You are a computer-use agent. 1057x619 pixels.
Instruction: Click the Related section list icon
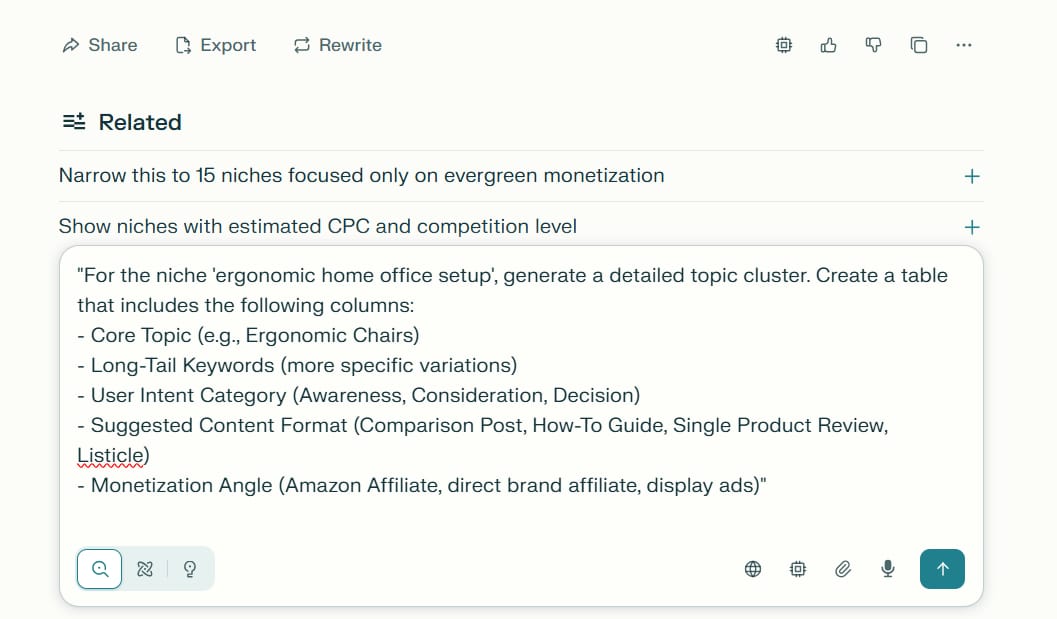tap(74, 122)
